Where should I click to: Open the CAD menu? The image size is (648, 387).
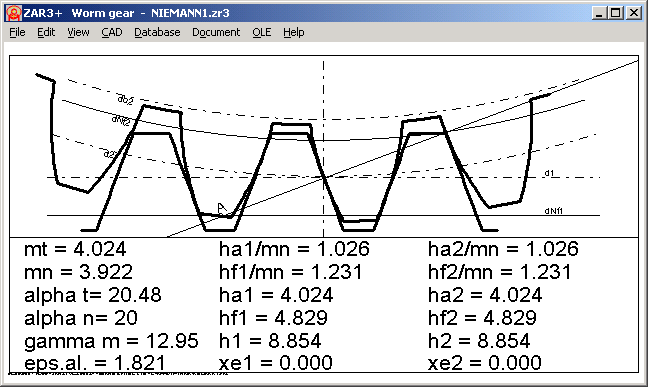[x=112, y=32]
